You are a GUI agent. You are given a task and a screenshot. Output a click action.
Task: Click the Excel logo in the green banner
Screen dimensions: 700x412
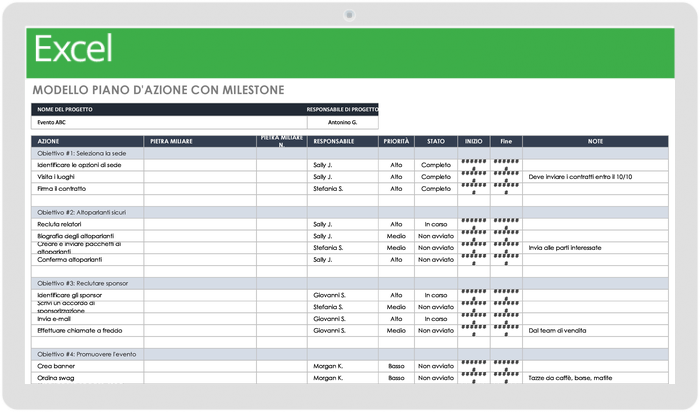tap(73, 49)
